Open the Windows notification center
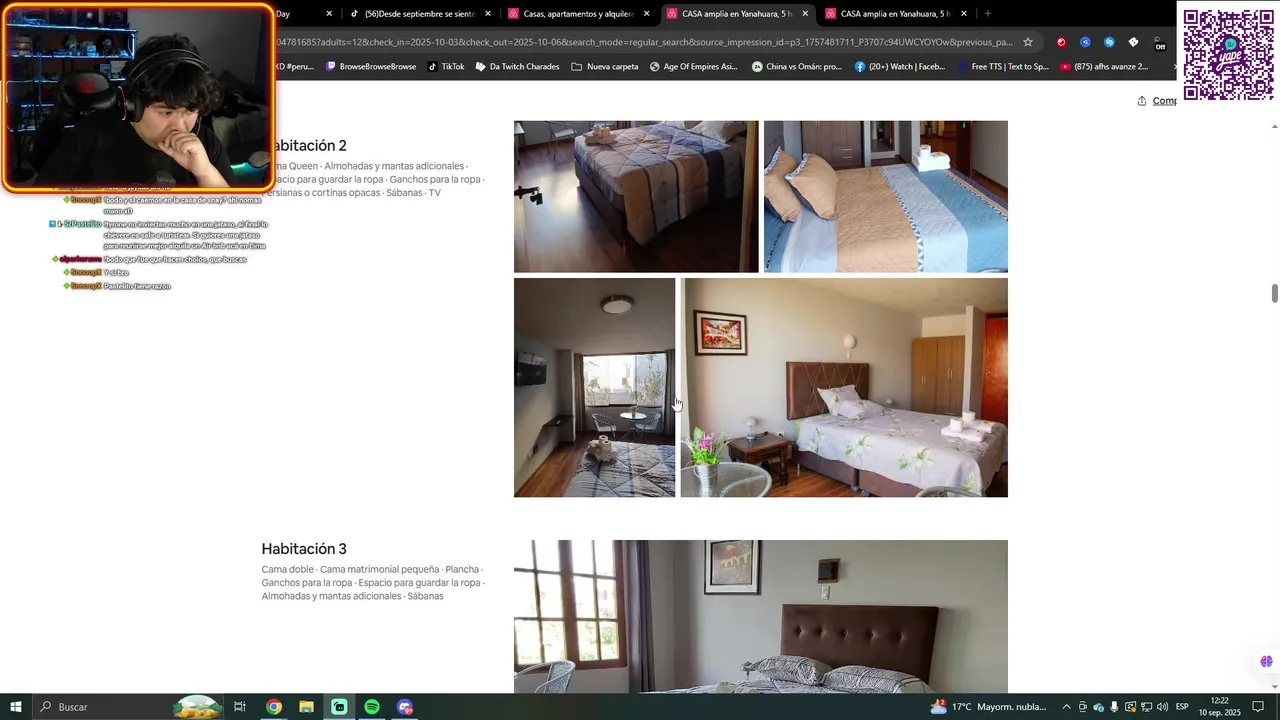The image size is (1280, 720). click(x=1258, y=707)
